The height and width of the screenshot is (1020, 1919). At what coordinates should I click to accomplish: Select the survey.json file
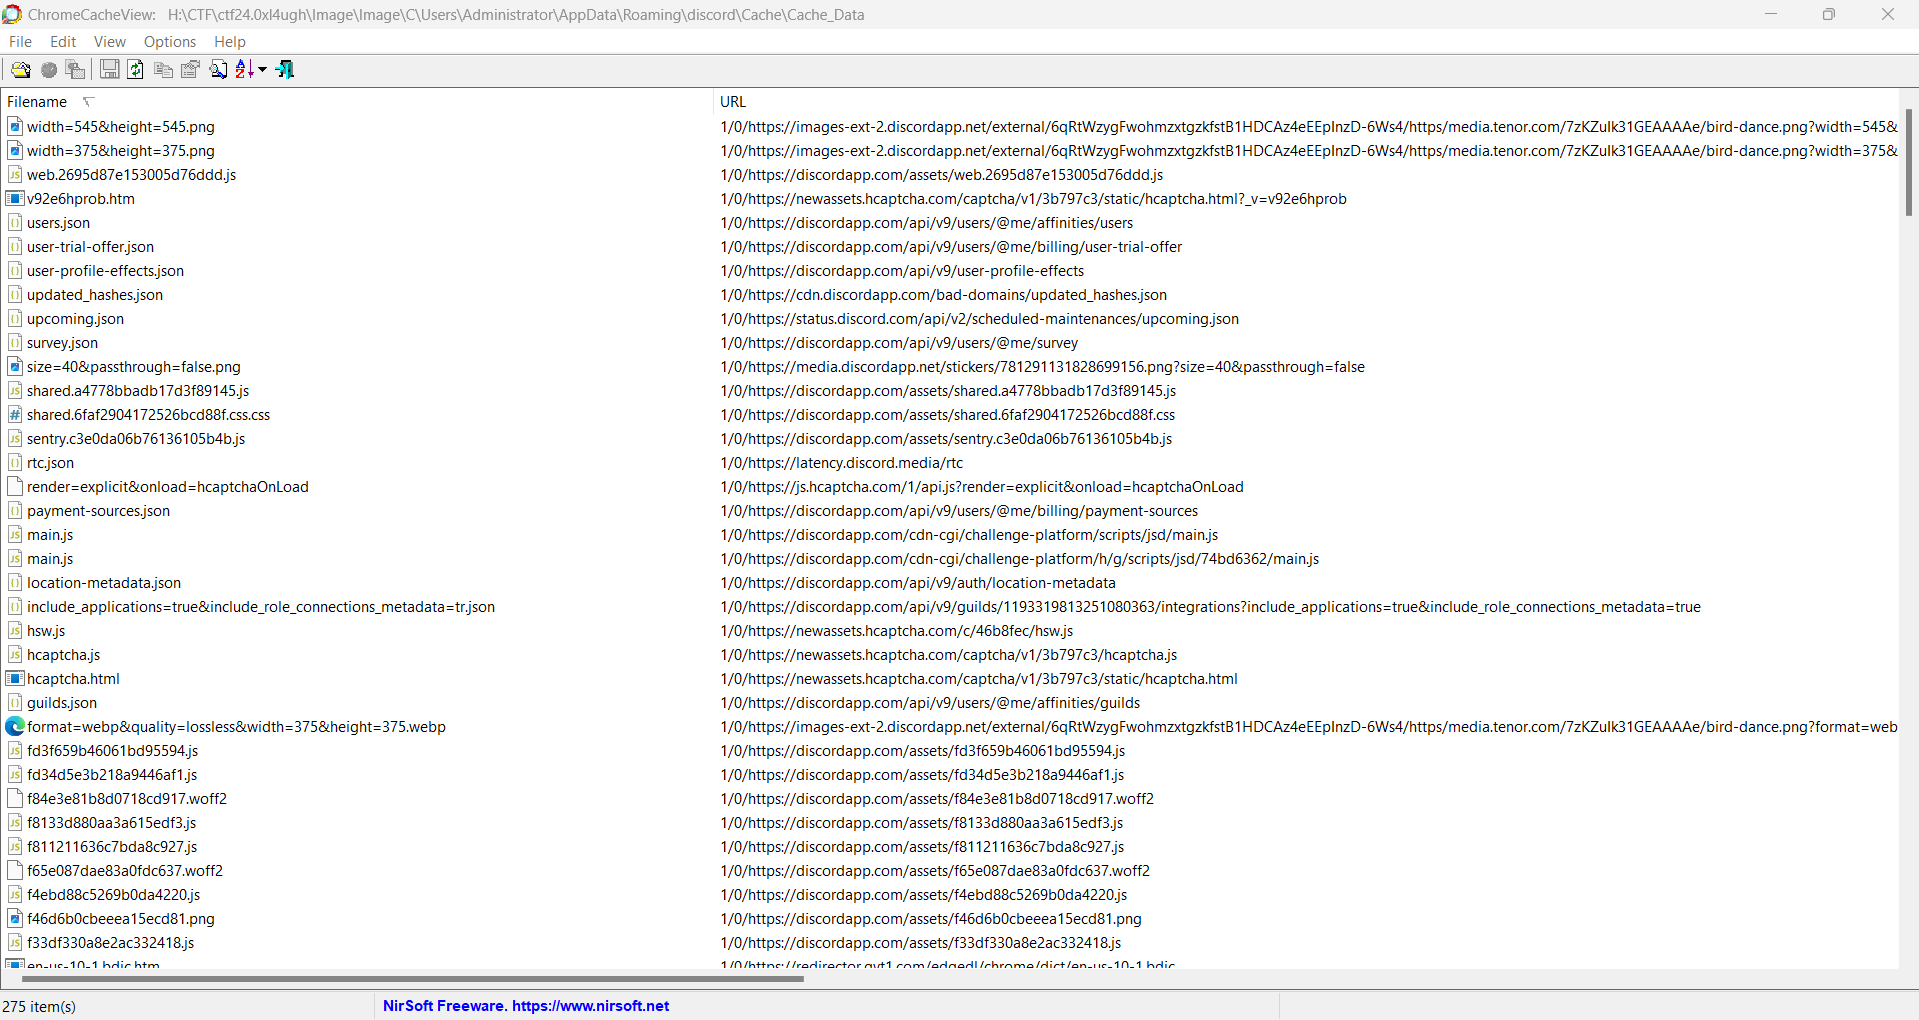tap(62, 342)
